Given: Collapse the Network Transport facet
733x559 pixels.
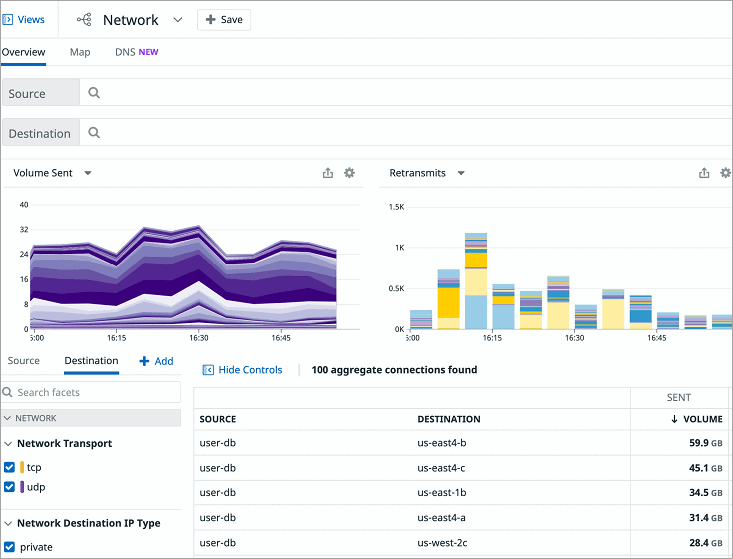Looking at the screenshot, I should coord(8,444).
